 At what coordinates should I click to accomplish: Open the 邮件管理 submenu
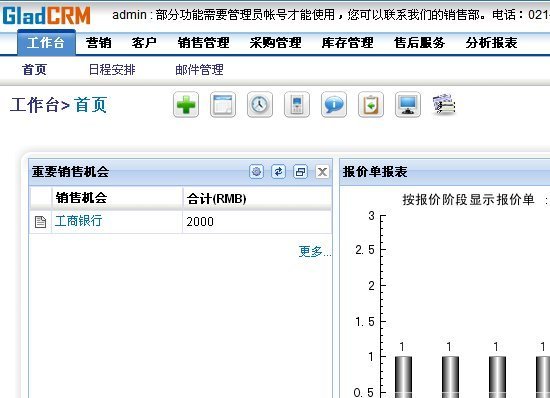[x=199, y=69]
